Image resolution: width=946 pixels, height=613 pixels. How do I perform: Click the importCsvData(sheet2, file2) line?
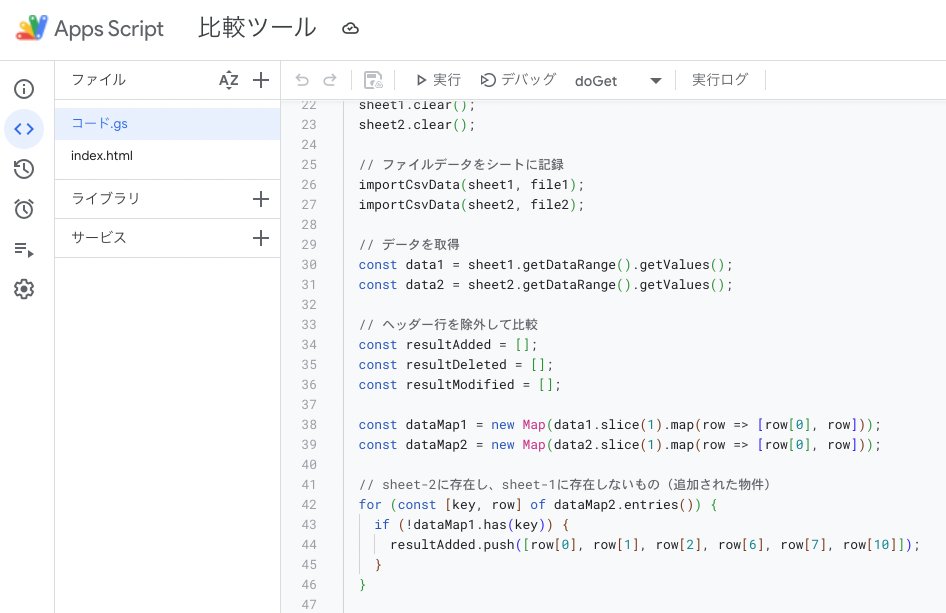pyautogui.click(x=471, y=205)
